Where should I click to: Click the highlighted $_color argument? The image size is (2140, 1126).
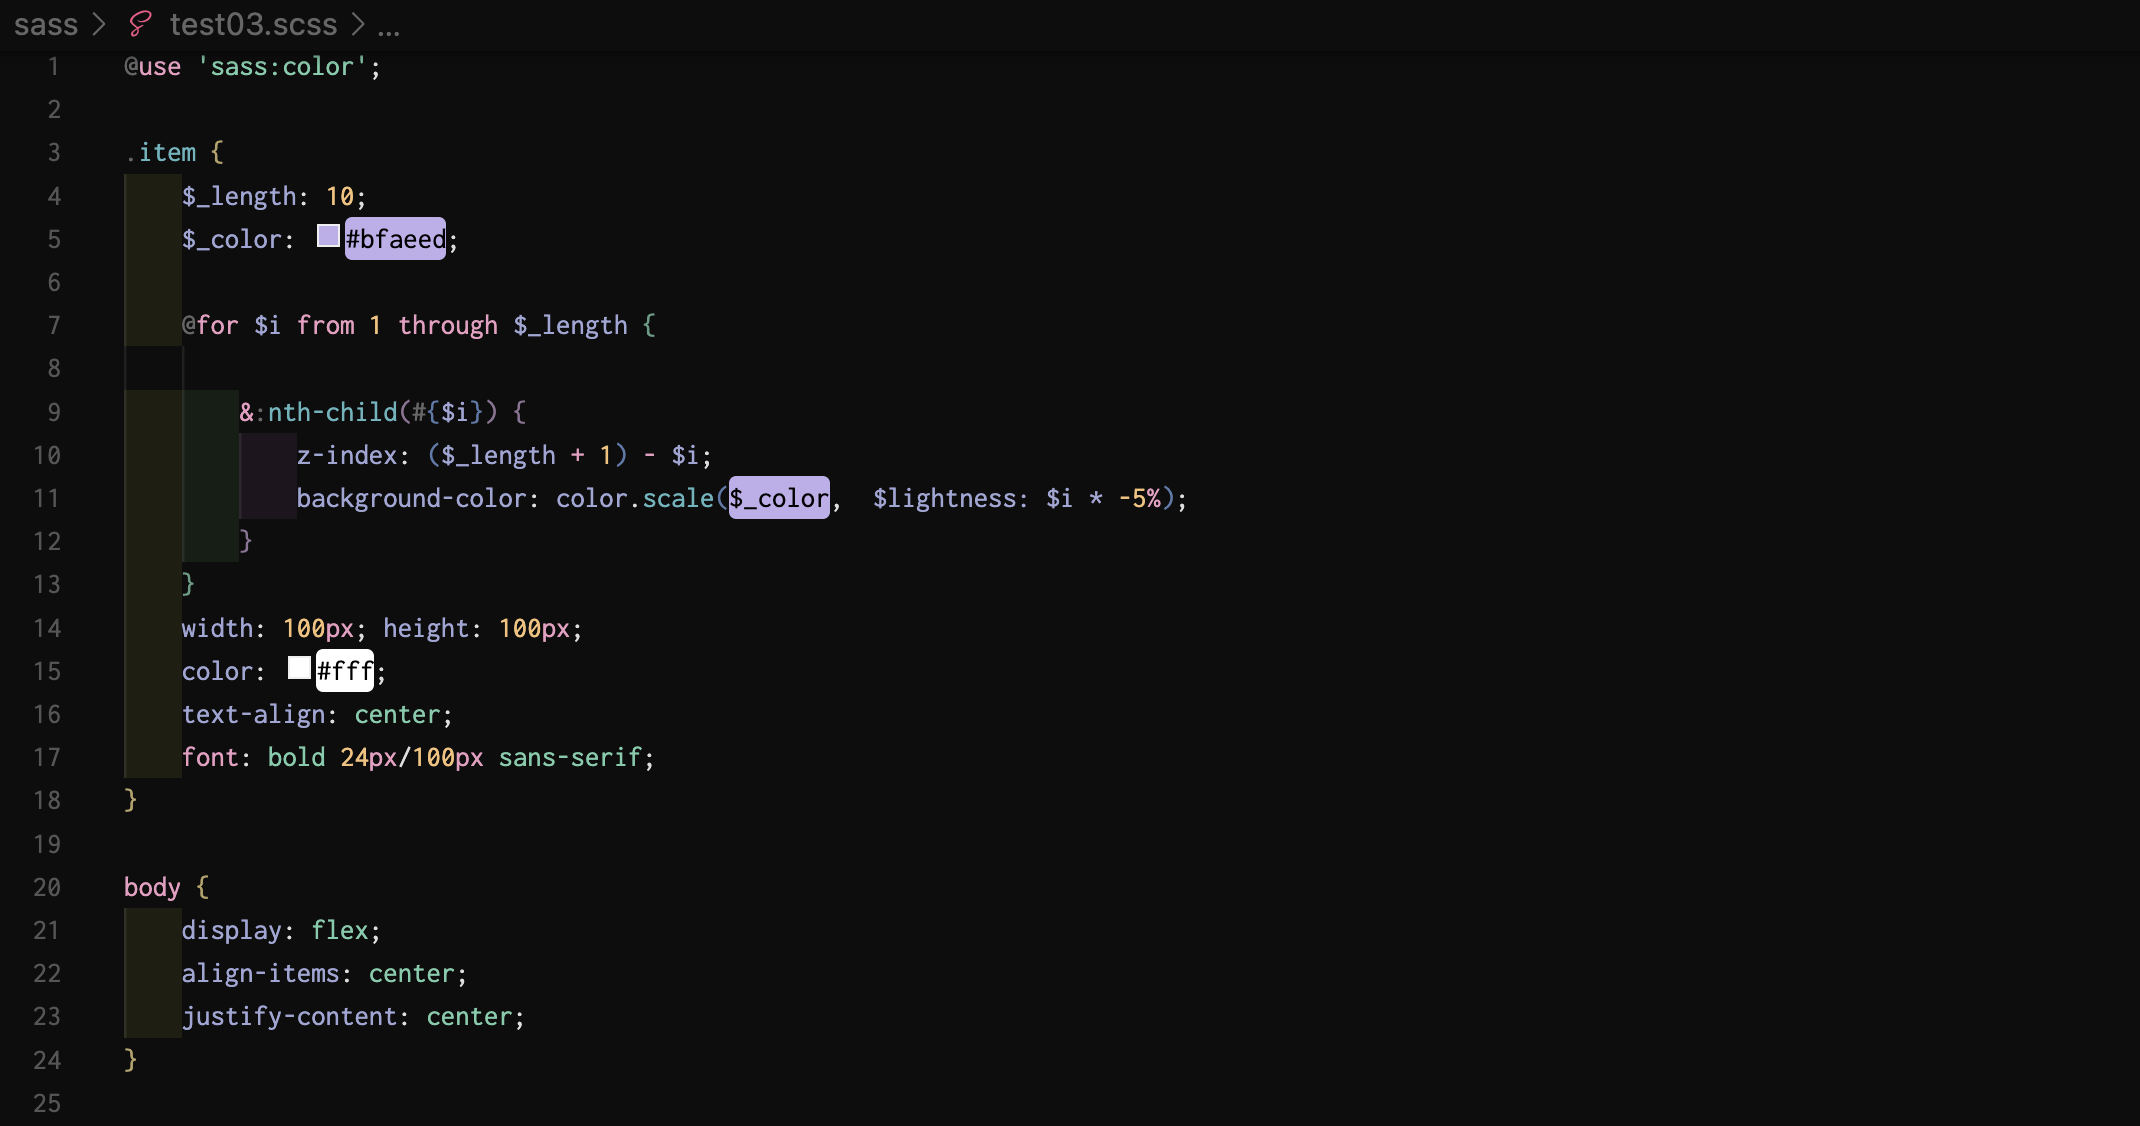pos(779,498)
